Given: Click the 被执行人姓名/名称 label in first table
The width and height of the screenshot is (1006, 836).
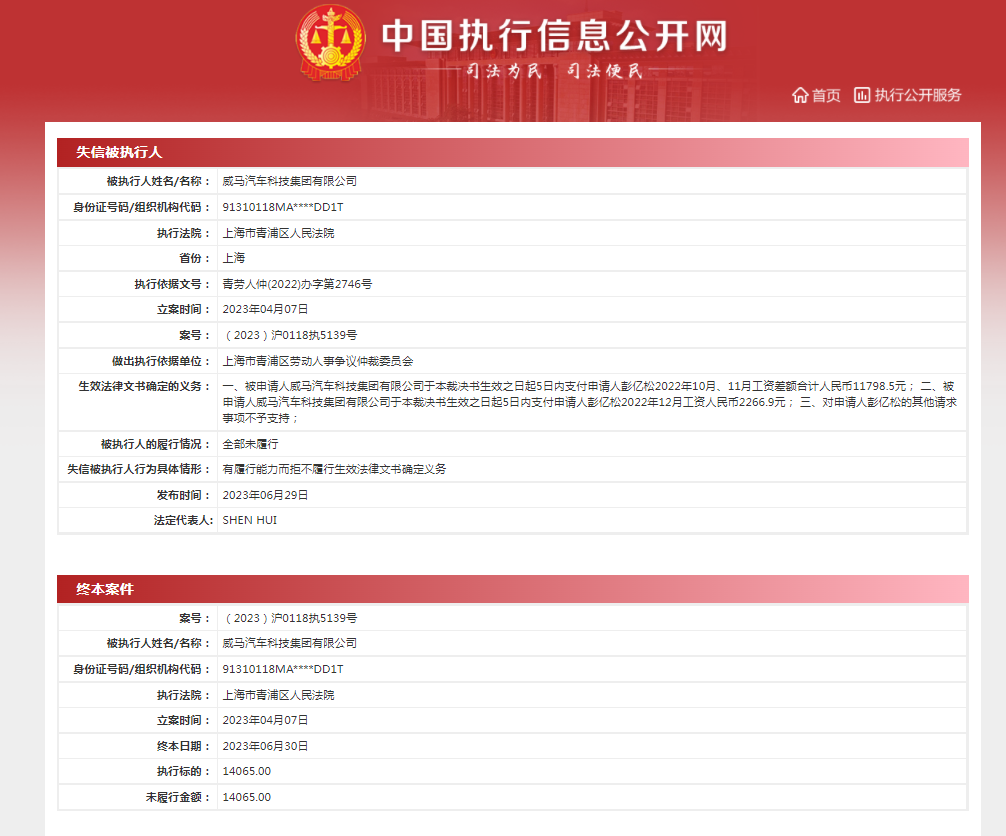Looking at the screenshot, I should (158, 182).
